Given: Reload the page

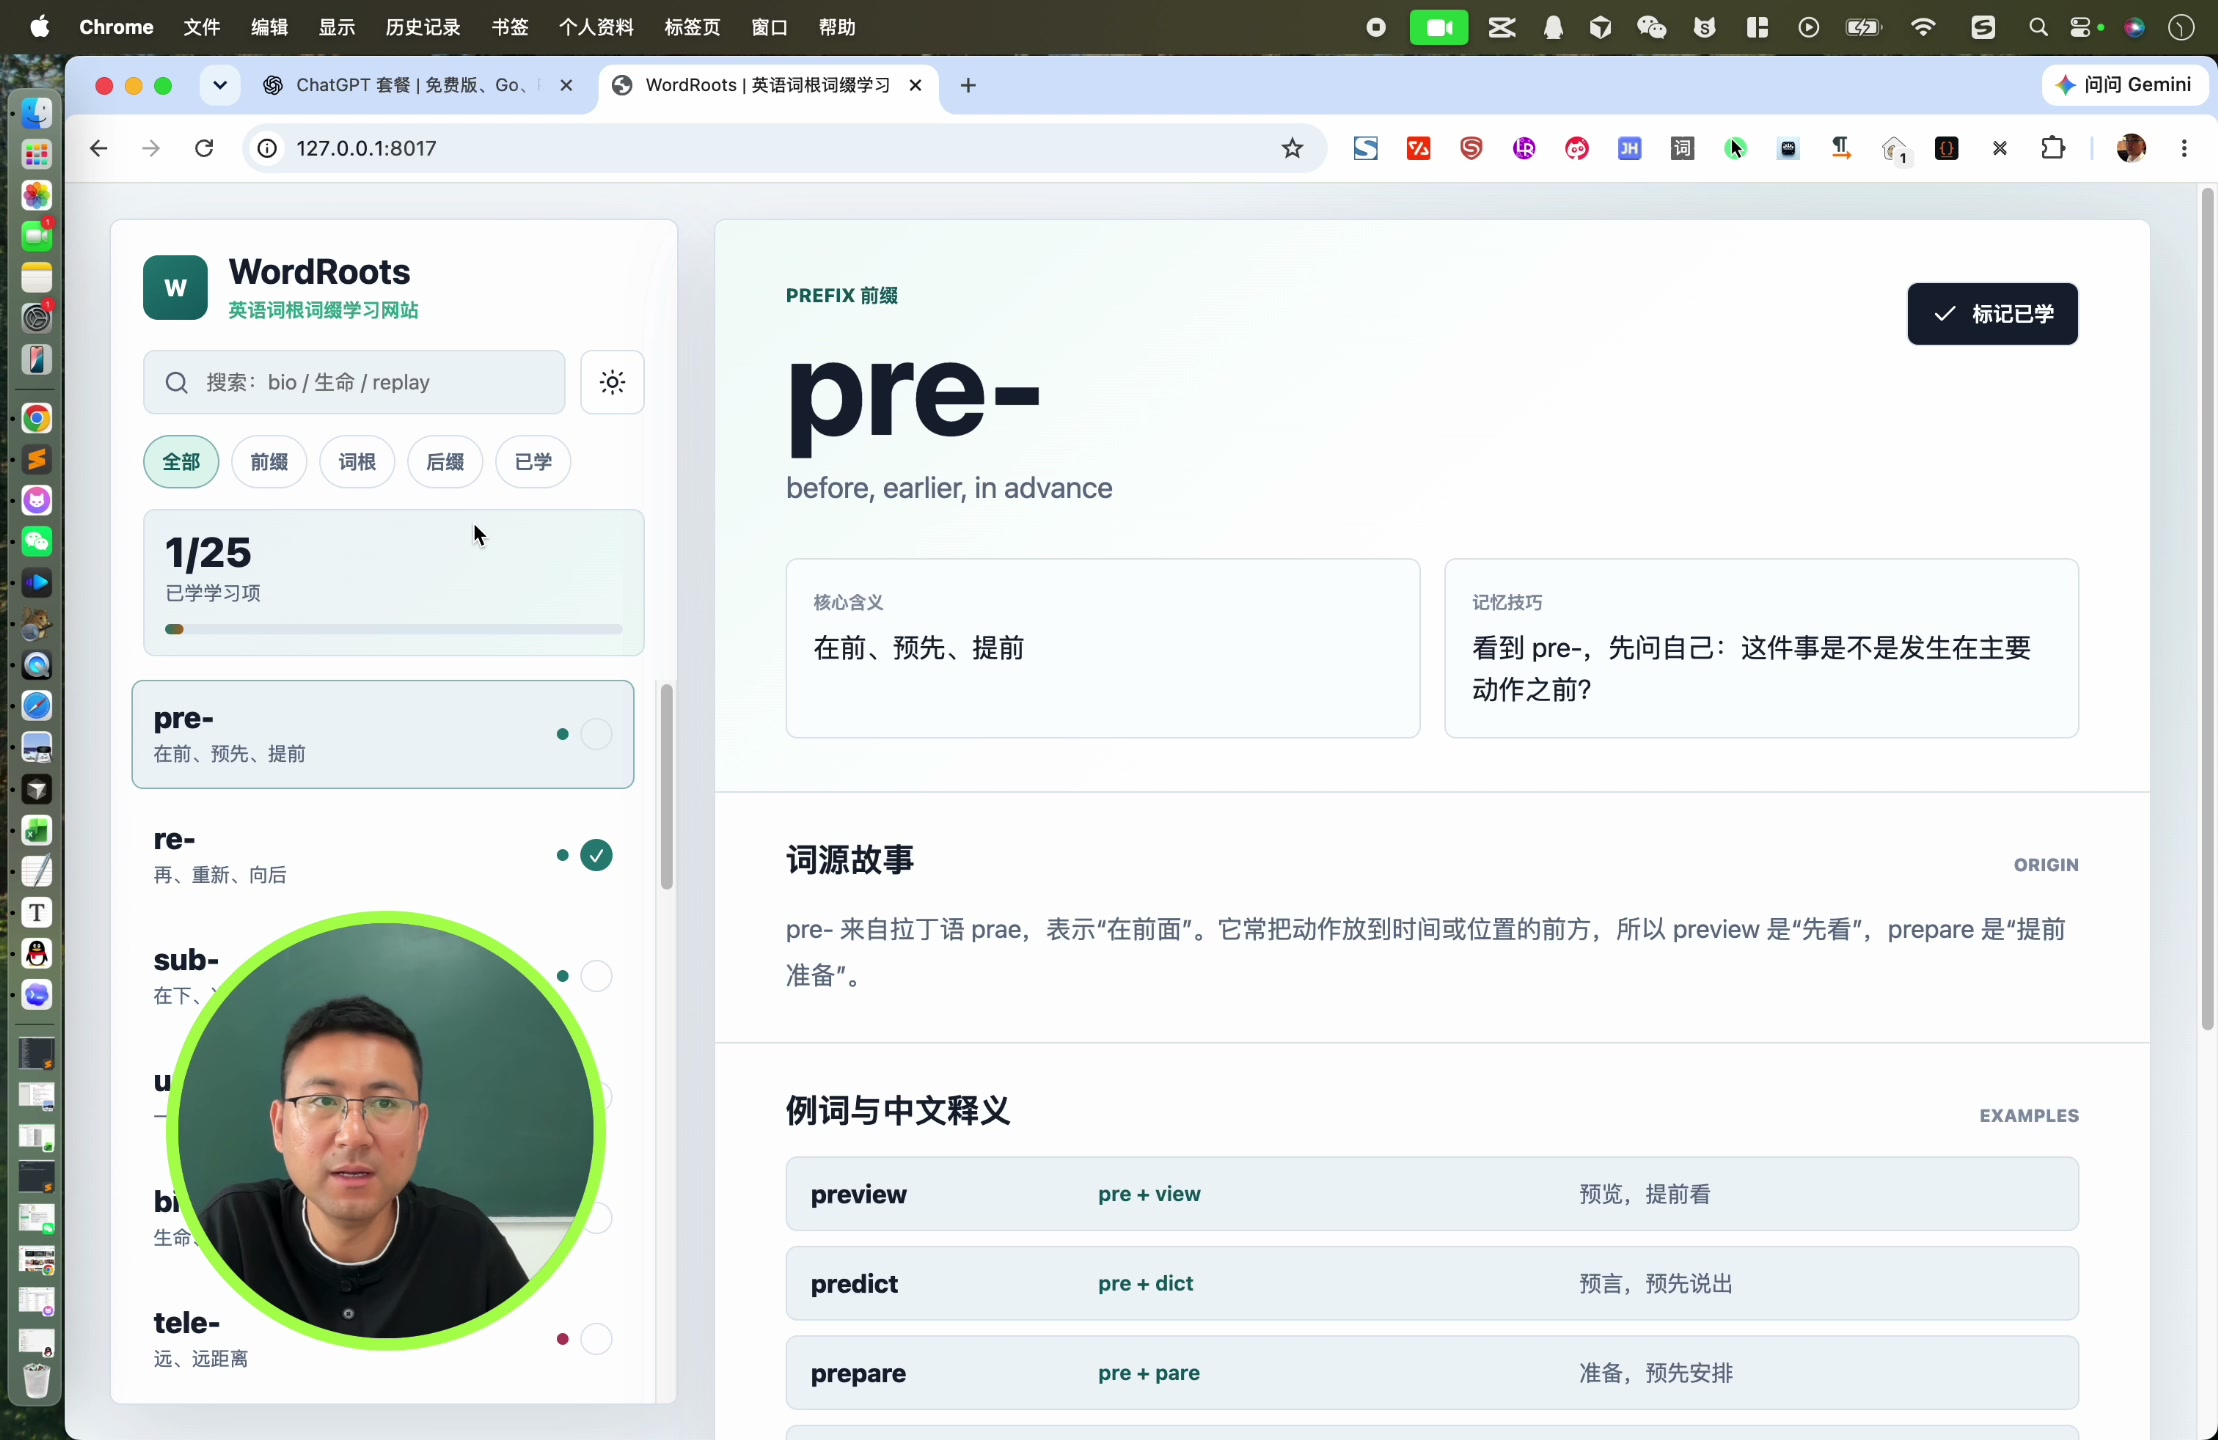Looking at the screenshot, I should [204, 149].
